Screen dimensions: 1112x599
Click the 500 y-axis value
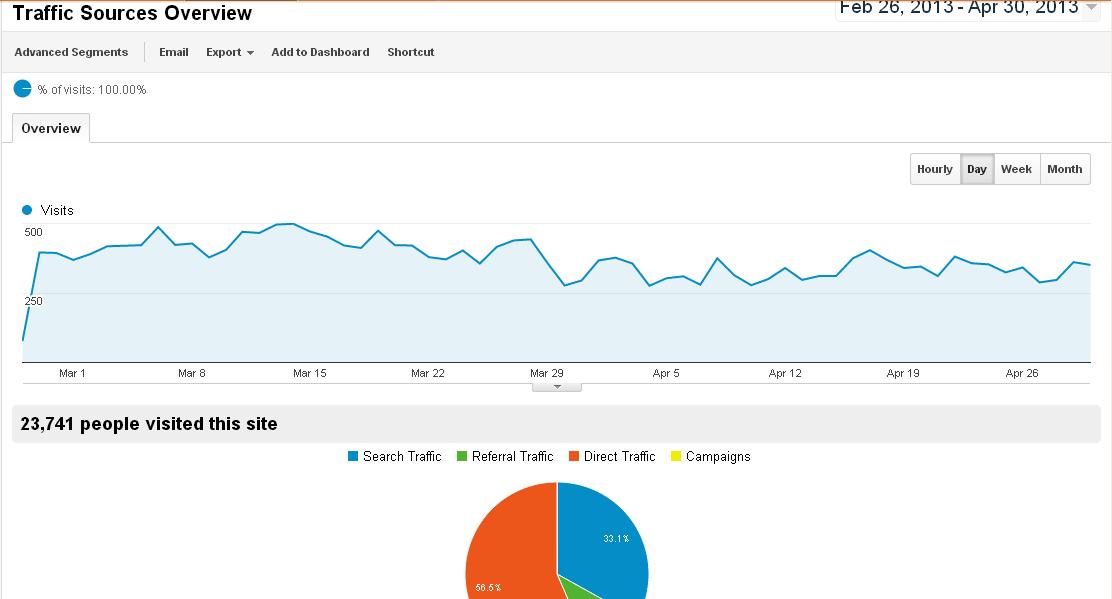(x=33, y=232)
